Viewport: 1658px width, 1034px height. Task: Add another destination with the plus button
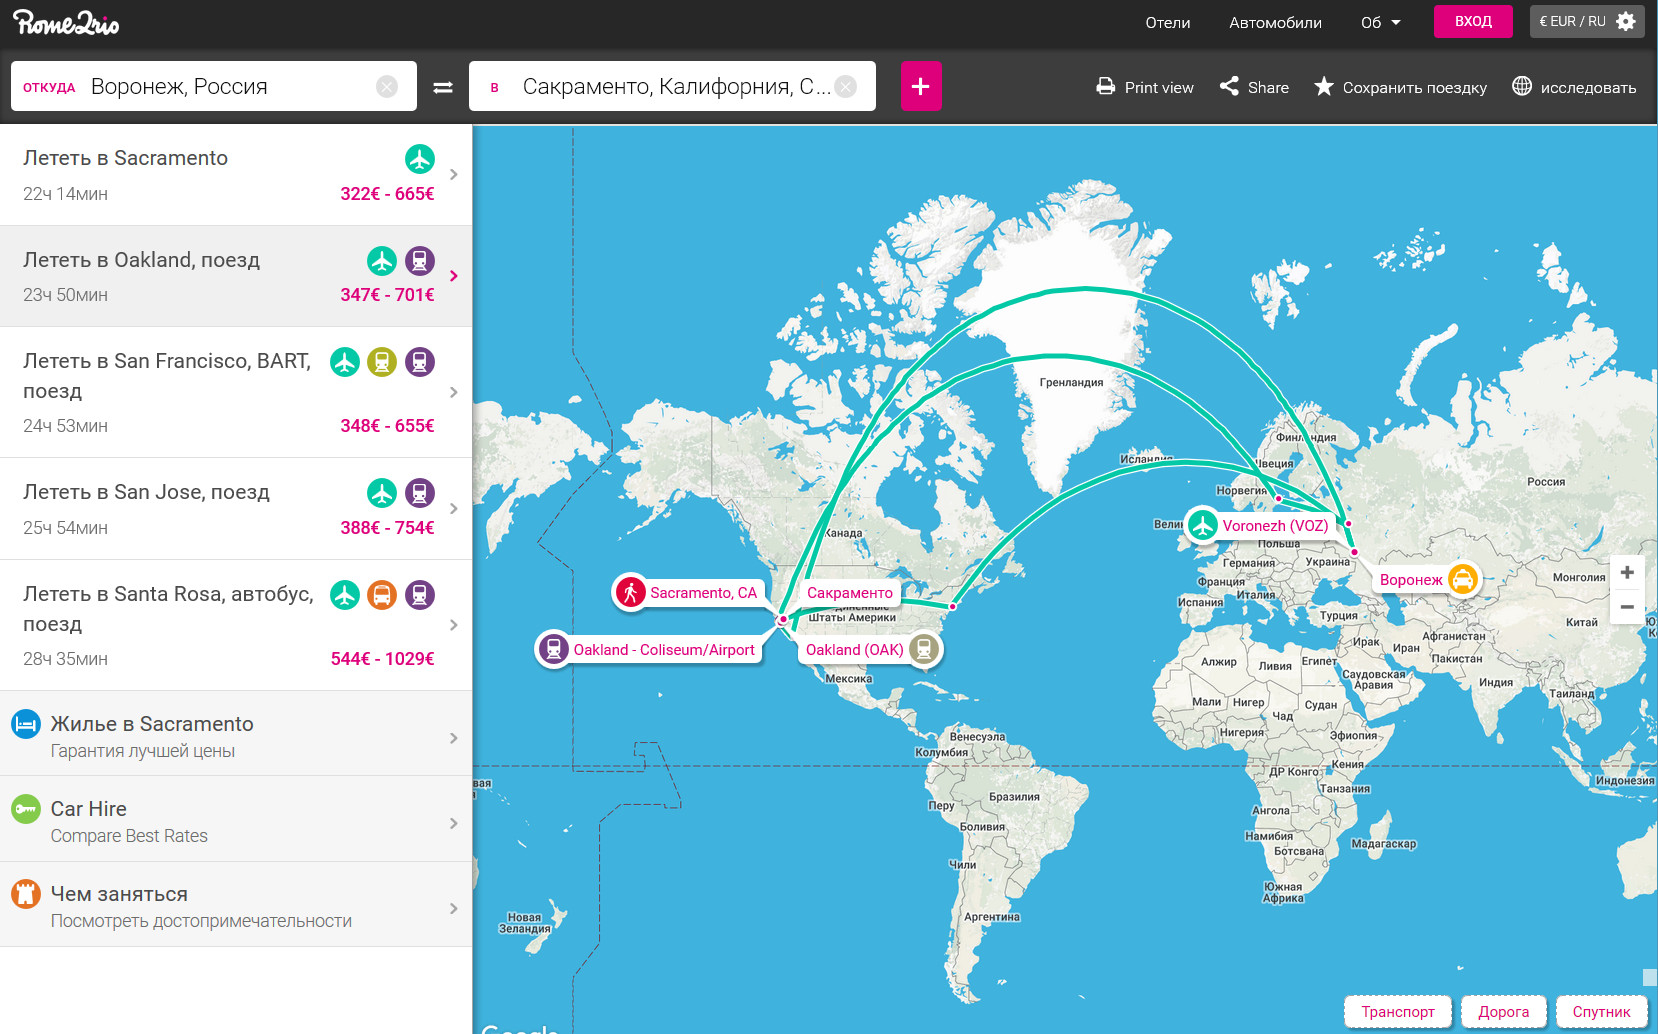click(x=920, y=87)
